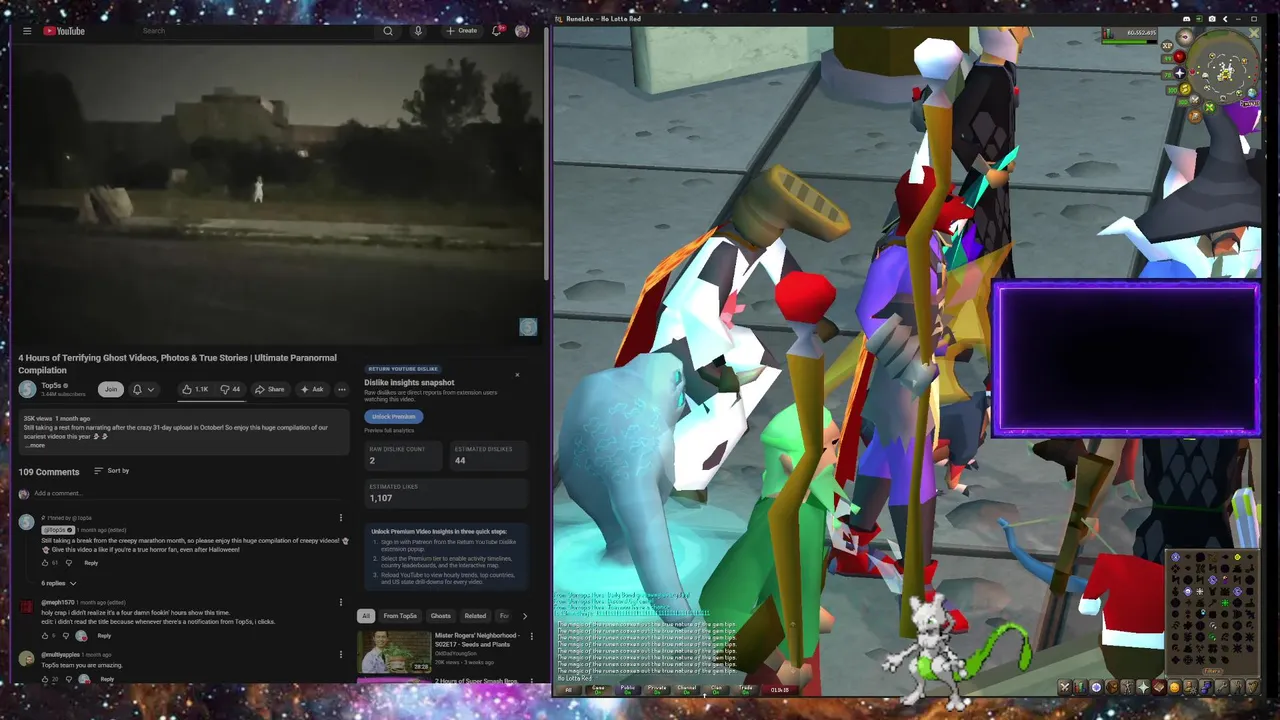The height and width of the screenshot is (720, 1280).
Task: Select the All chip in related videos
Action: [x=366, y=616]
